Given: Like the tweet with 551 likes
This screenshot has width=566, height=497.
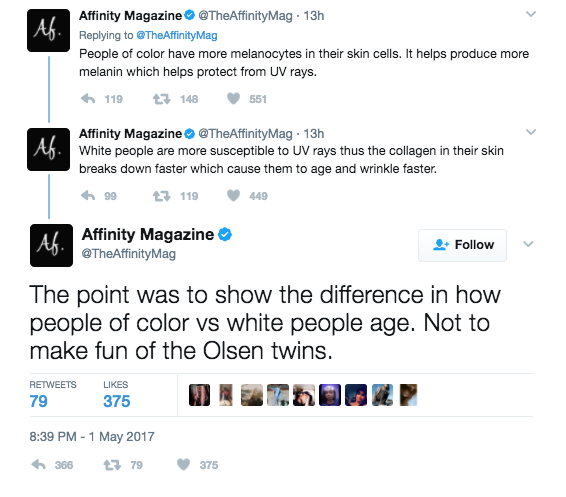Looking at the screenshot, I should pos(233,99).
